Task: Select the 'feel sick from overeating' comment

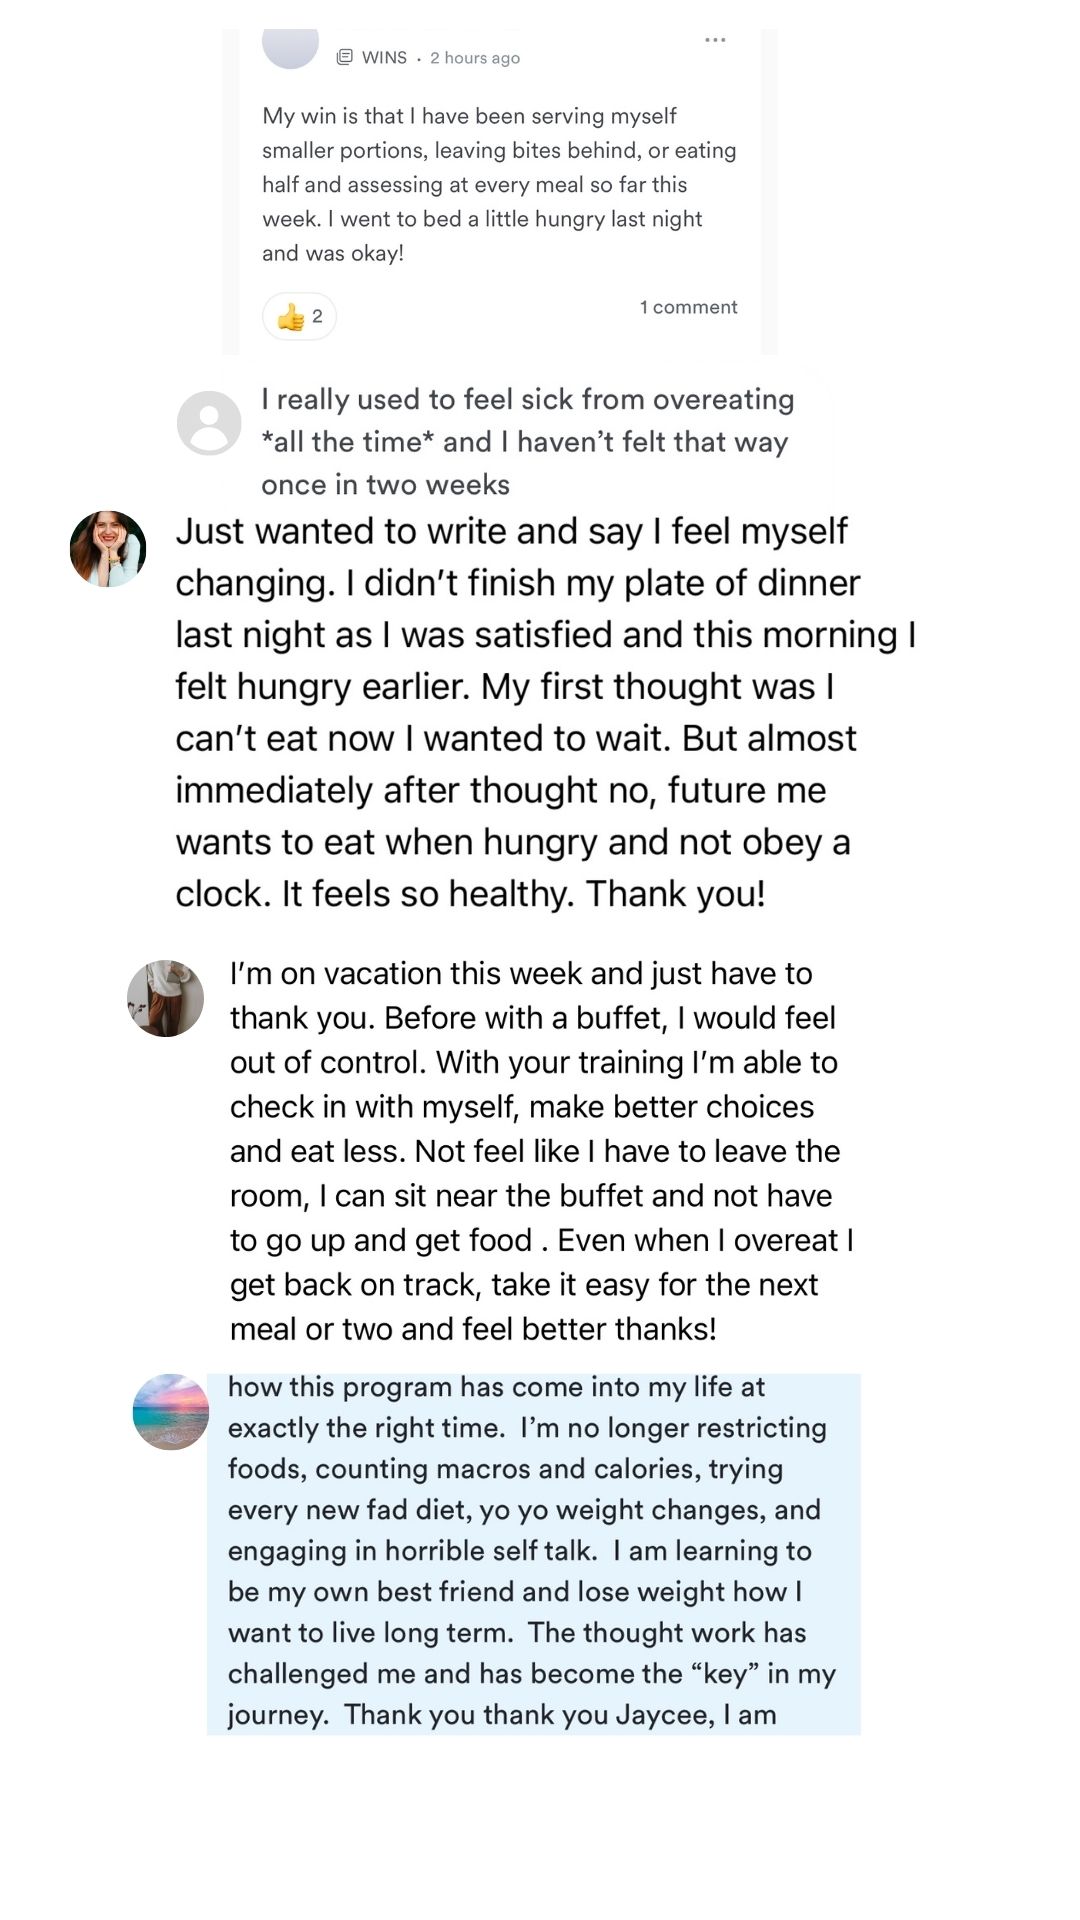Action: (526, 441)
